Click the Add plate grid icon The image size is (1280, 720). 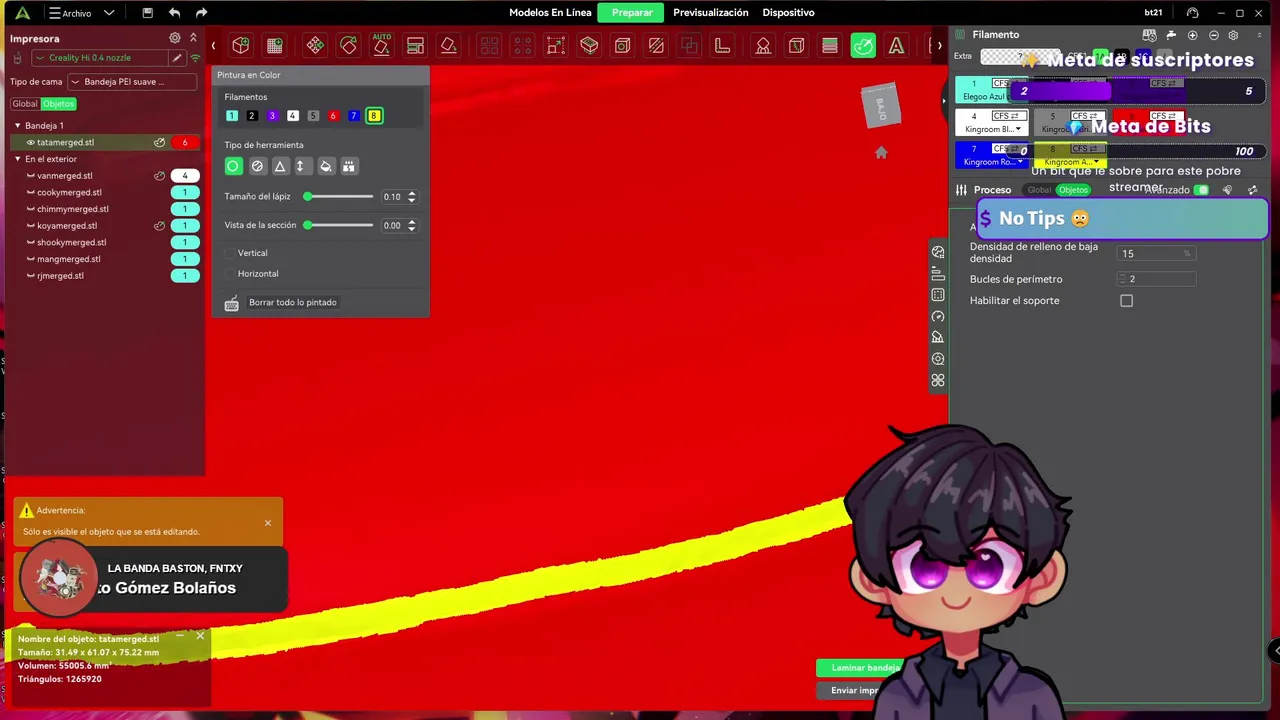click(x=275, y=45)
